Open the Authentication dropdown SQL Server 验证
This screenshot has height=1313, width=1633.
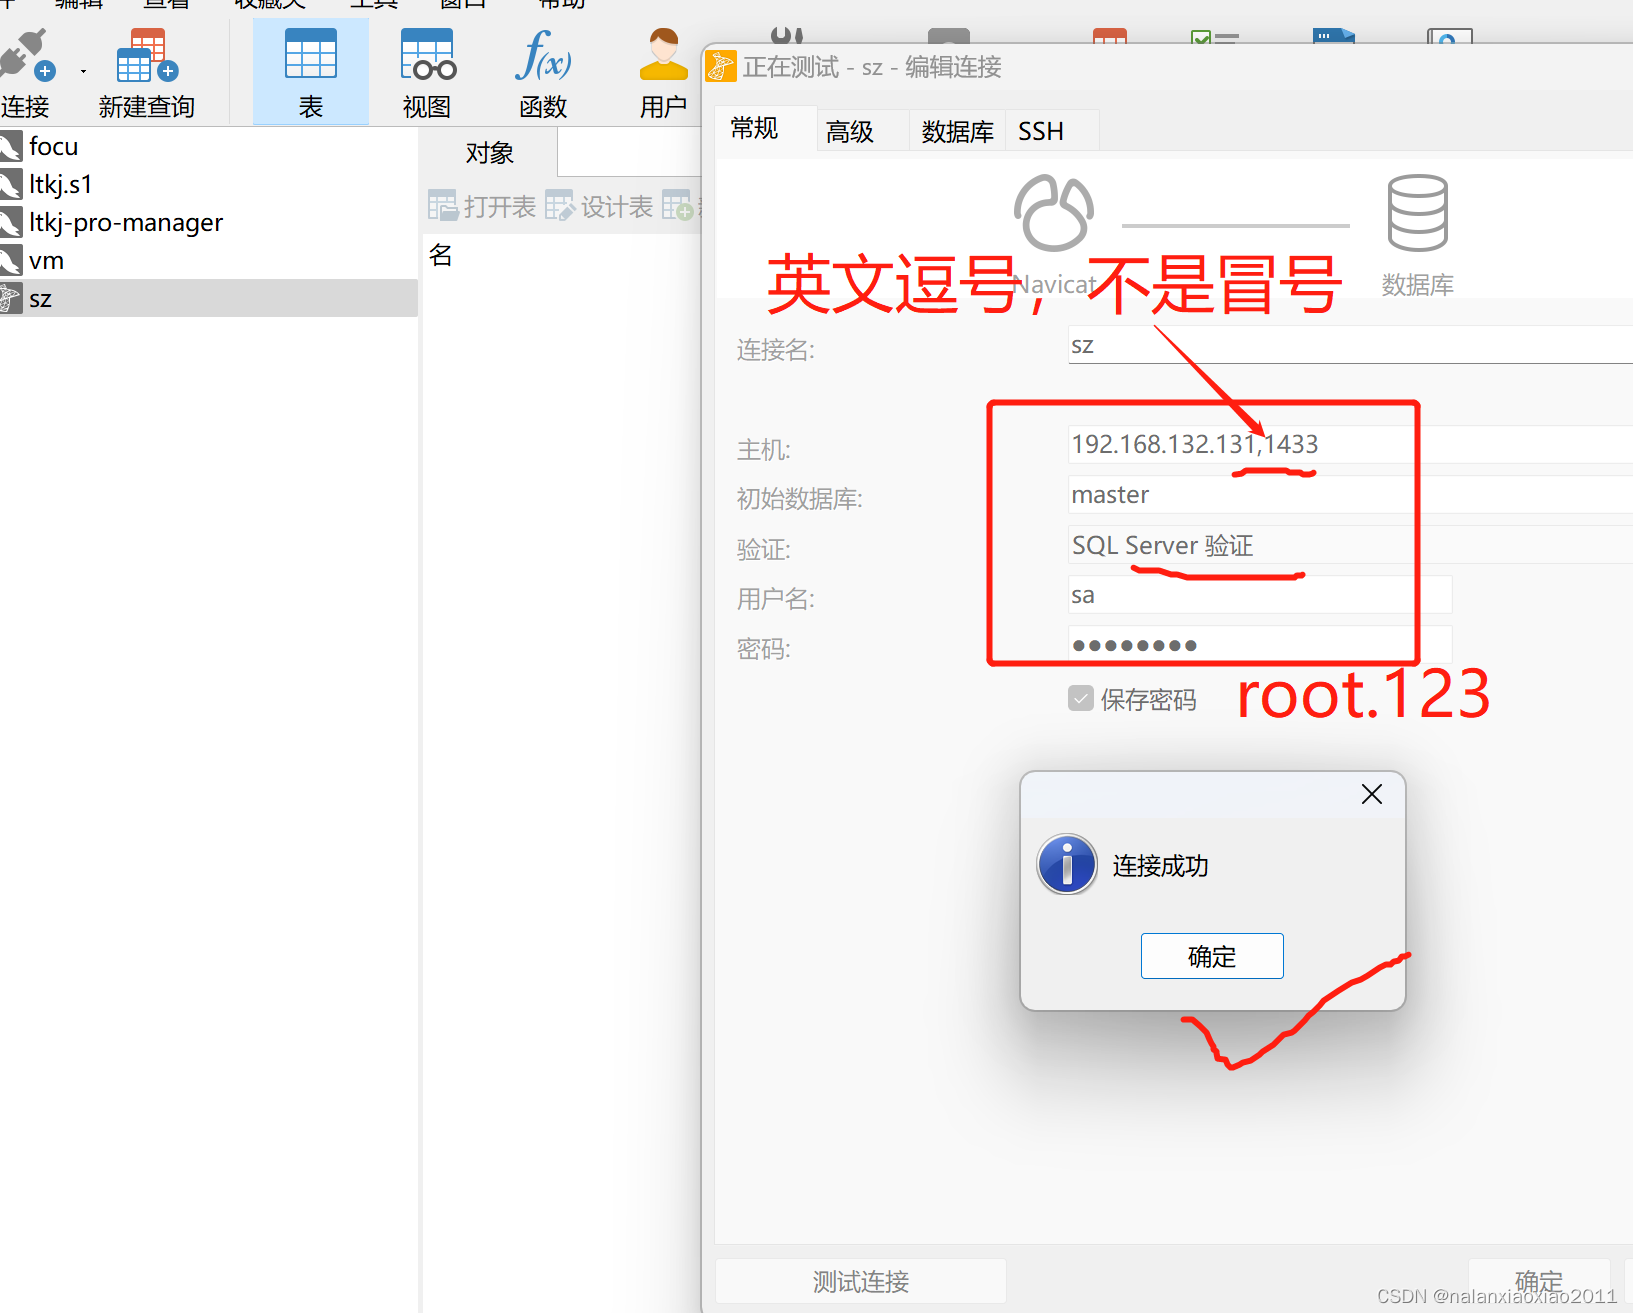point(1350,545)
